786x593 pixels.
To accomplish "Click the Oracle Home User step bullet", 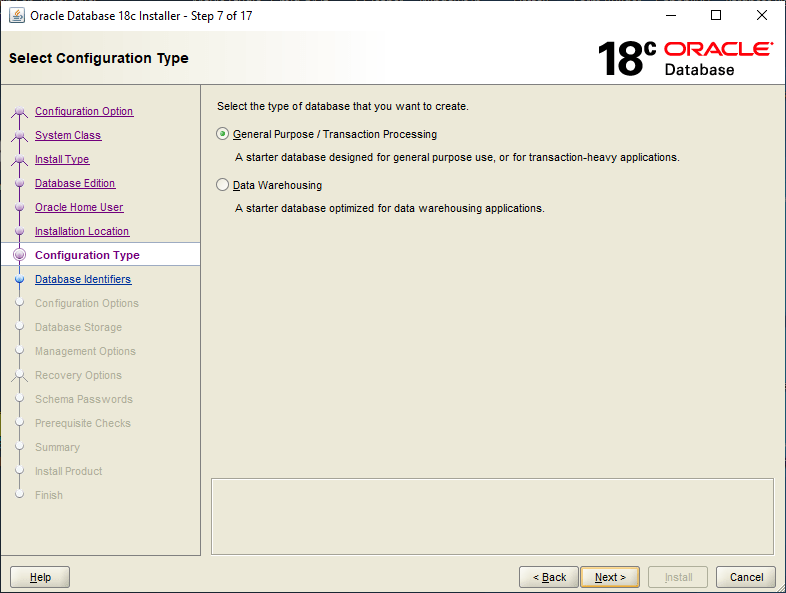I will [20, 207].
